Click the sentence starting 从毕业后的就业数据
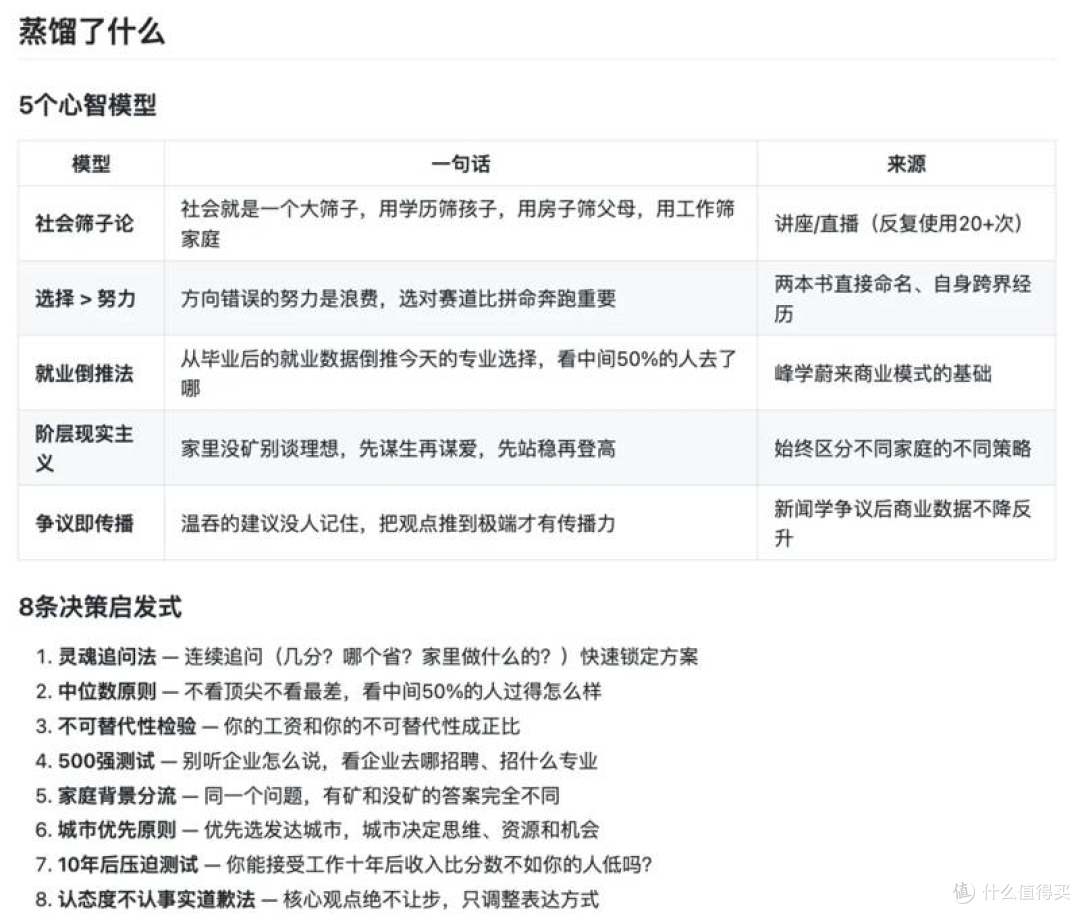 click(x=459, y=373)
